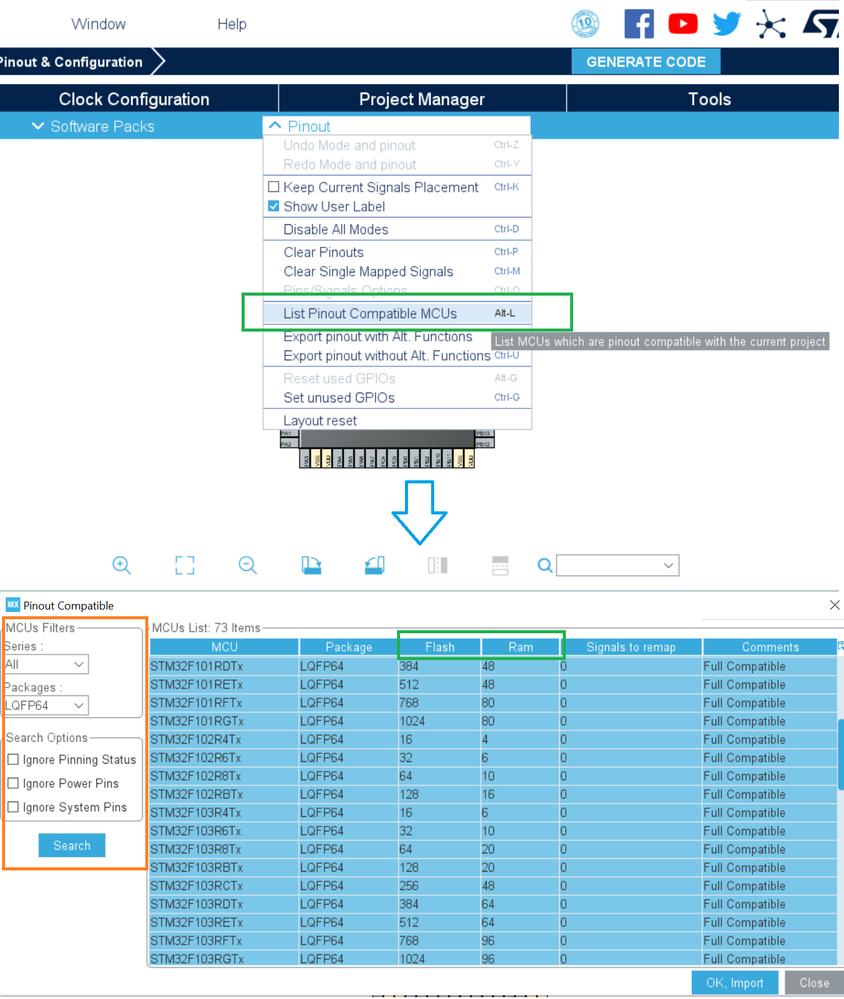Rotate pinout view counter-clockwise icon

[375, 565]
